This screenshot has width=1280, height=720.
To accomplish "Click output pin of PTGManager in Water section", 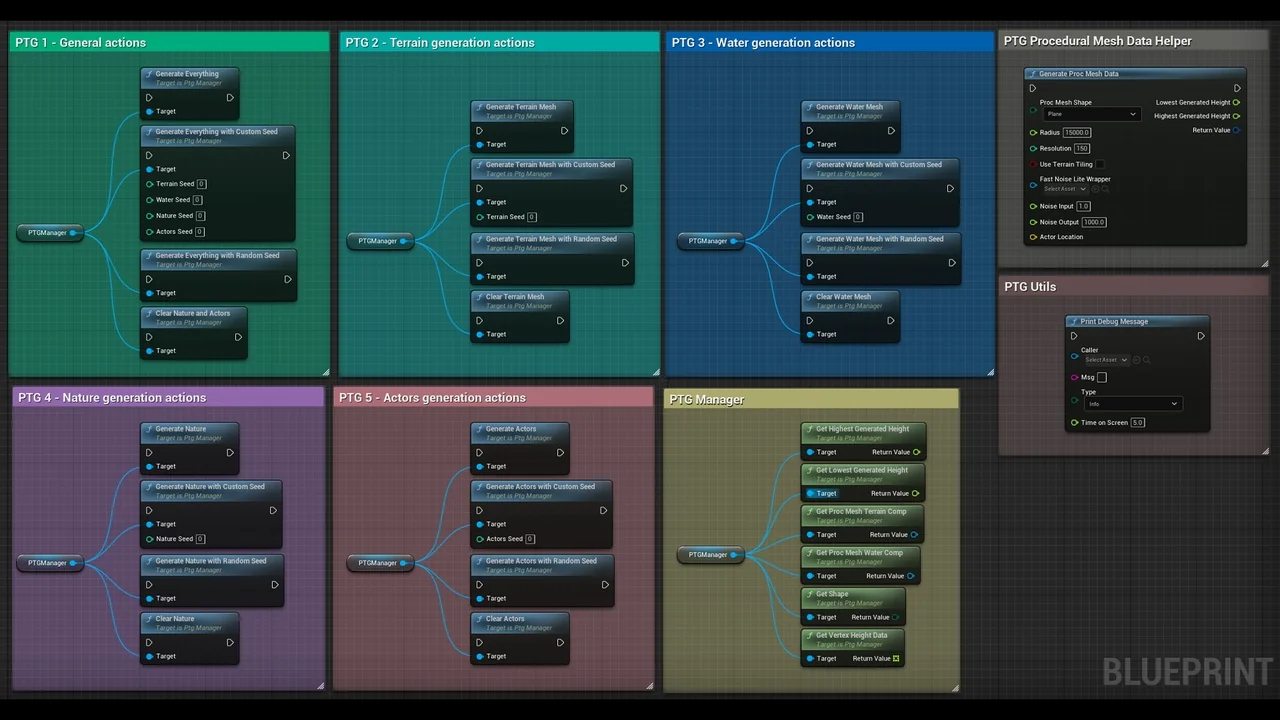I will click(x=733, y=241).
